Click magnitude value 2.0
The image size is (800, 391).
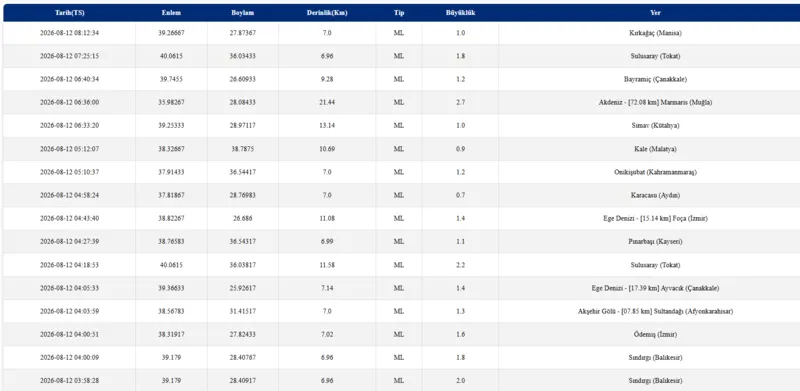click(x=460, y=381)
